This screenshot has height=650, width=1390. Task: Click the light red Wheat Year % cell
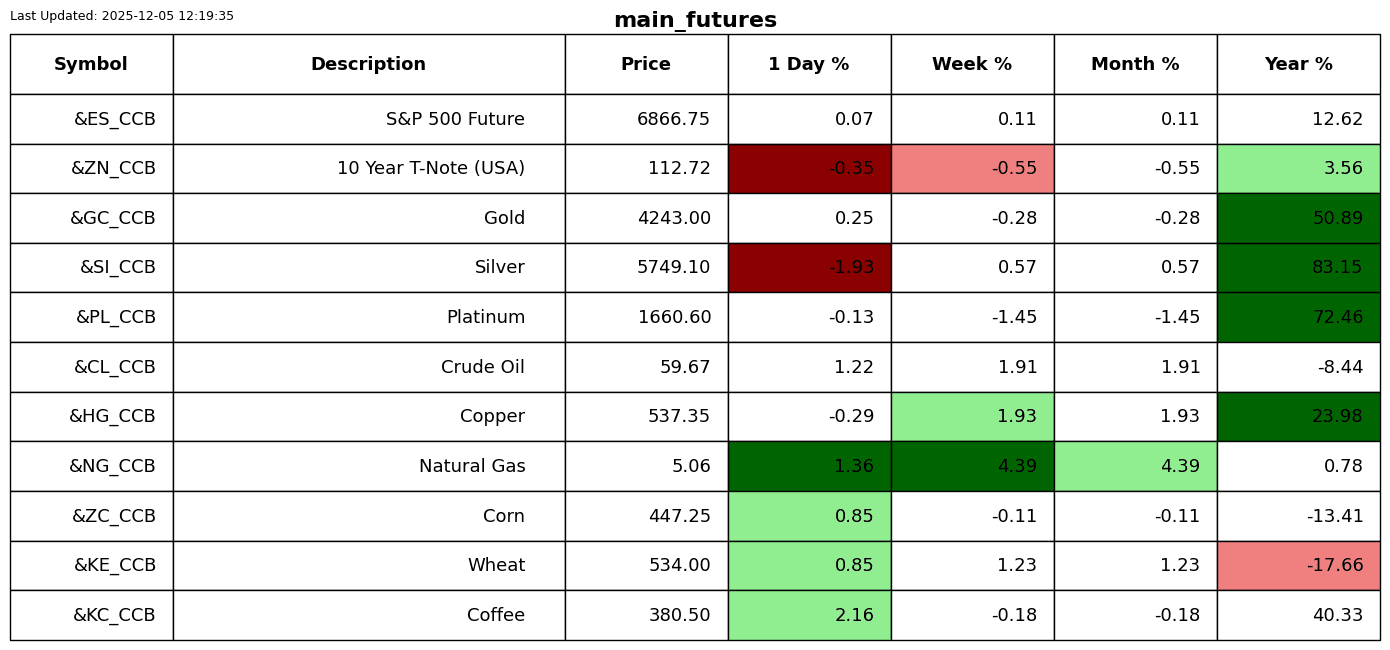pyautogui.click(x=1298, y=566)
